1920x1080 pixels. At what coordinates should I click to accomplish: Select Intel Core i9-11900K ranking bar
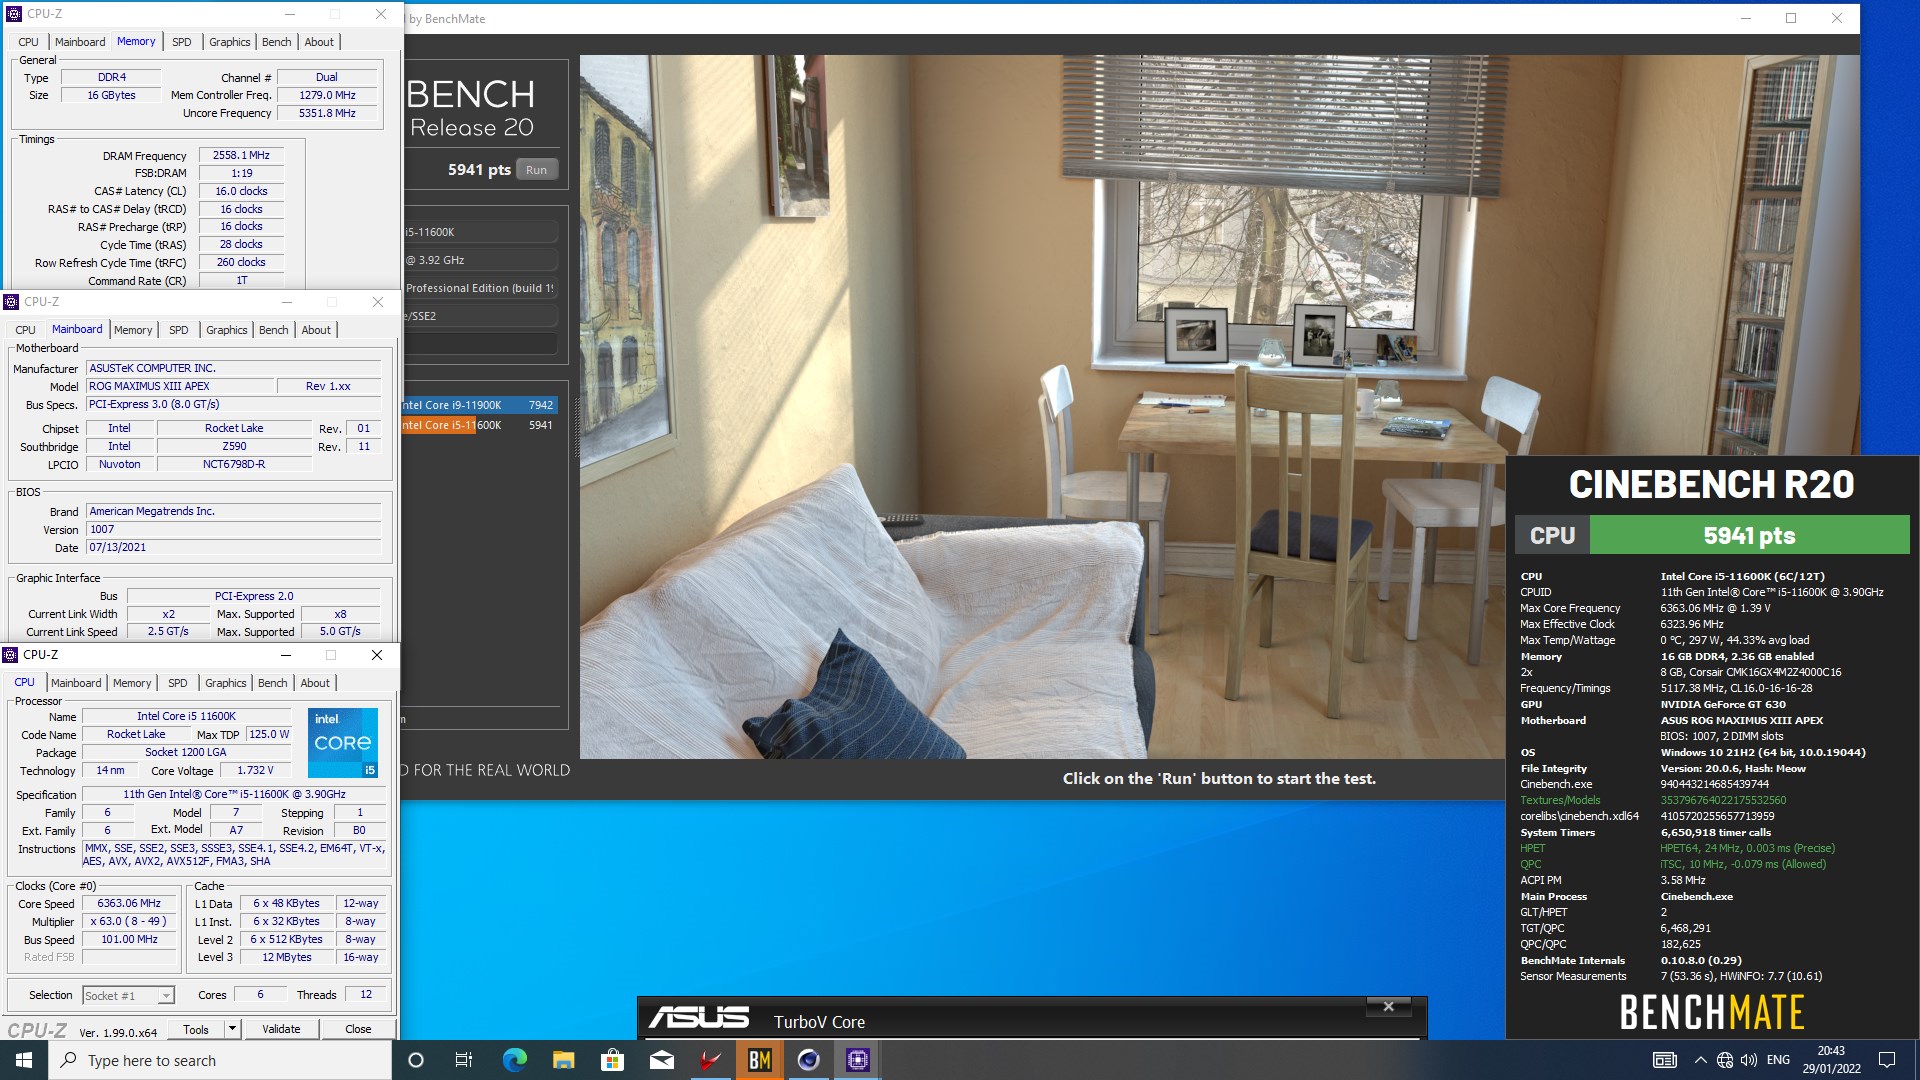coord(479,405)
